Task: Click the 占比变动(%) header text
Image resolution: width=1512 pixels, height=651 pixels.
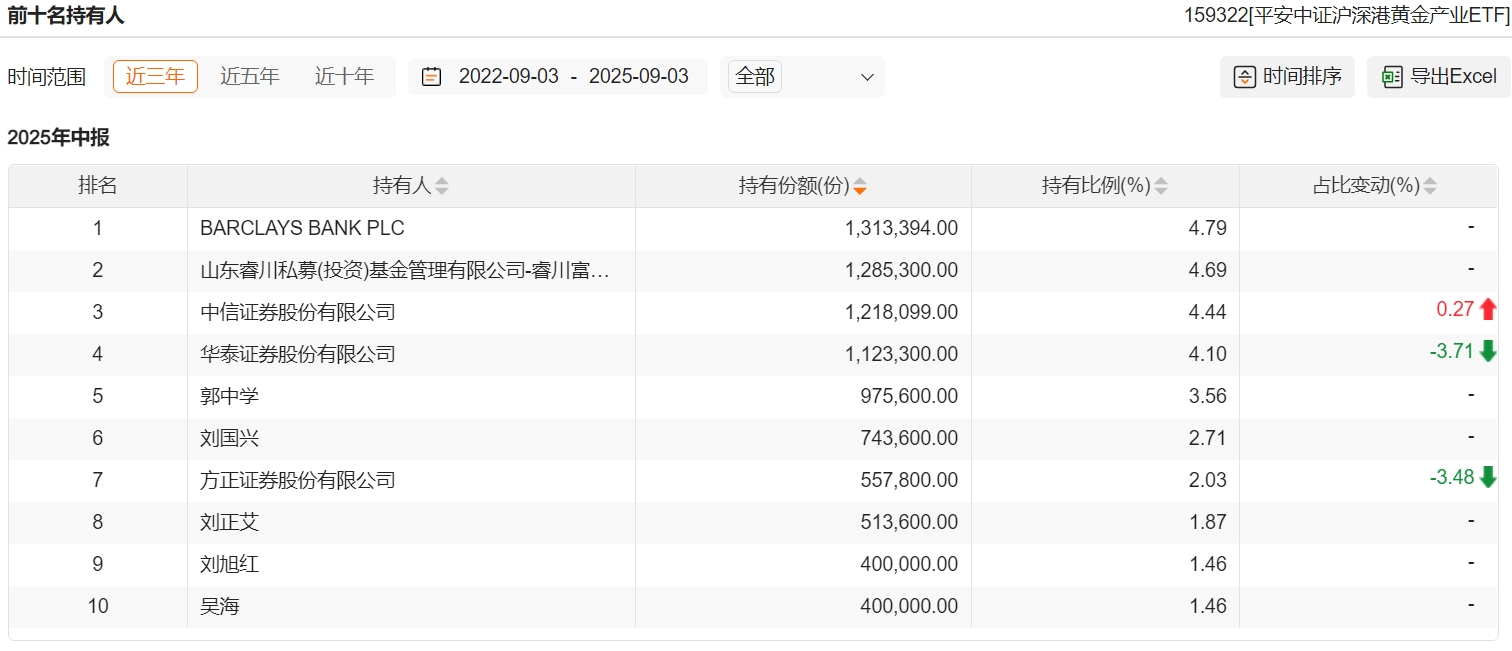Action: (1367, 186)
